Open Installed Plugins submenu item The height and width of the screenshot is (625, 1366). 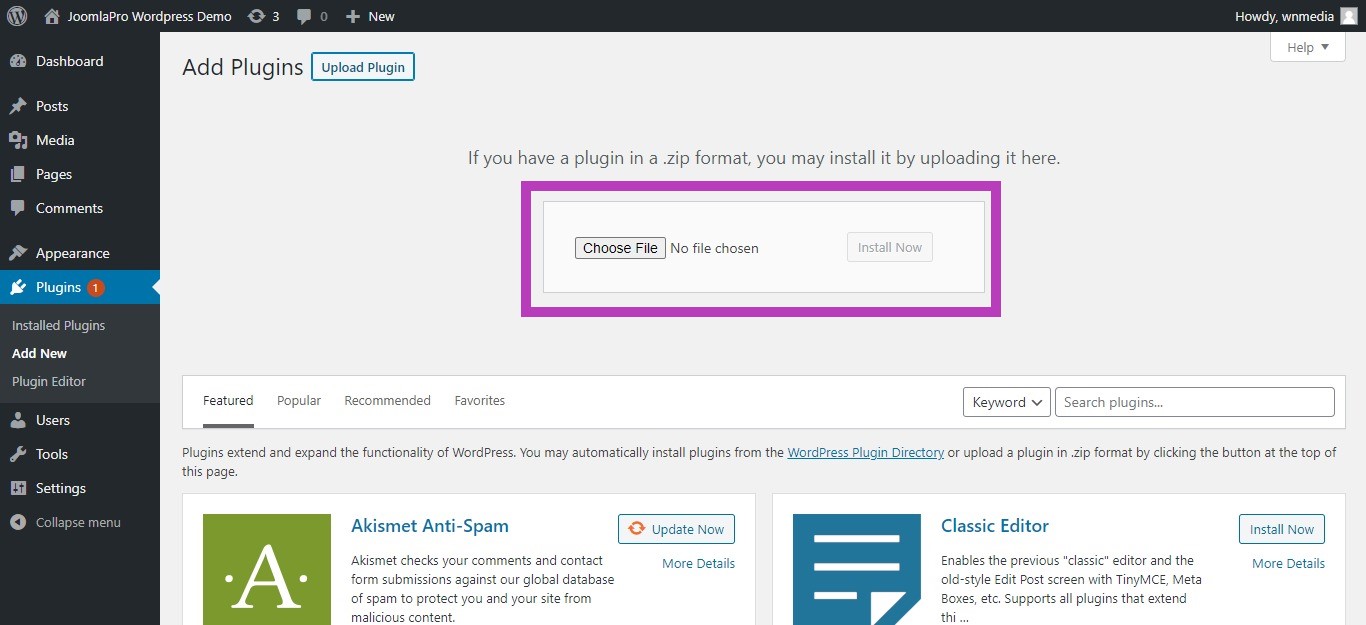click(x=58, y=325)
